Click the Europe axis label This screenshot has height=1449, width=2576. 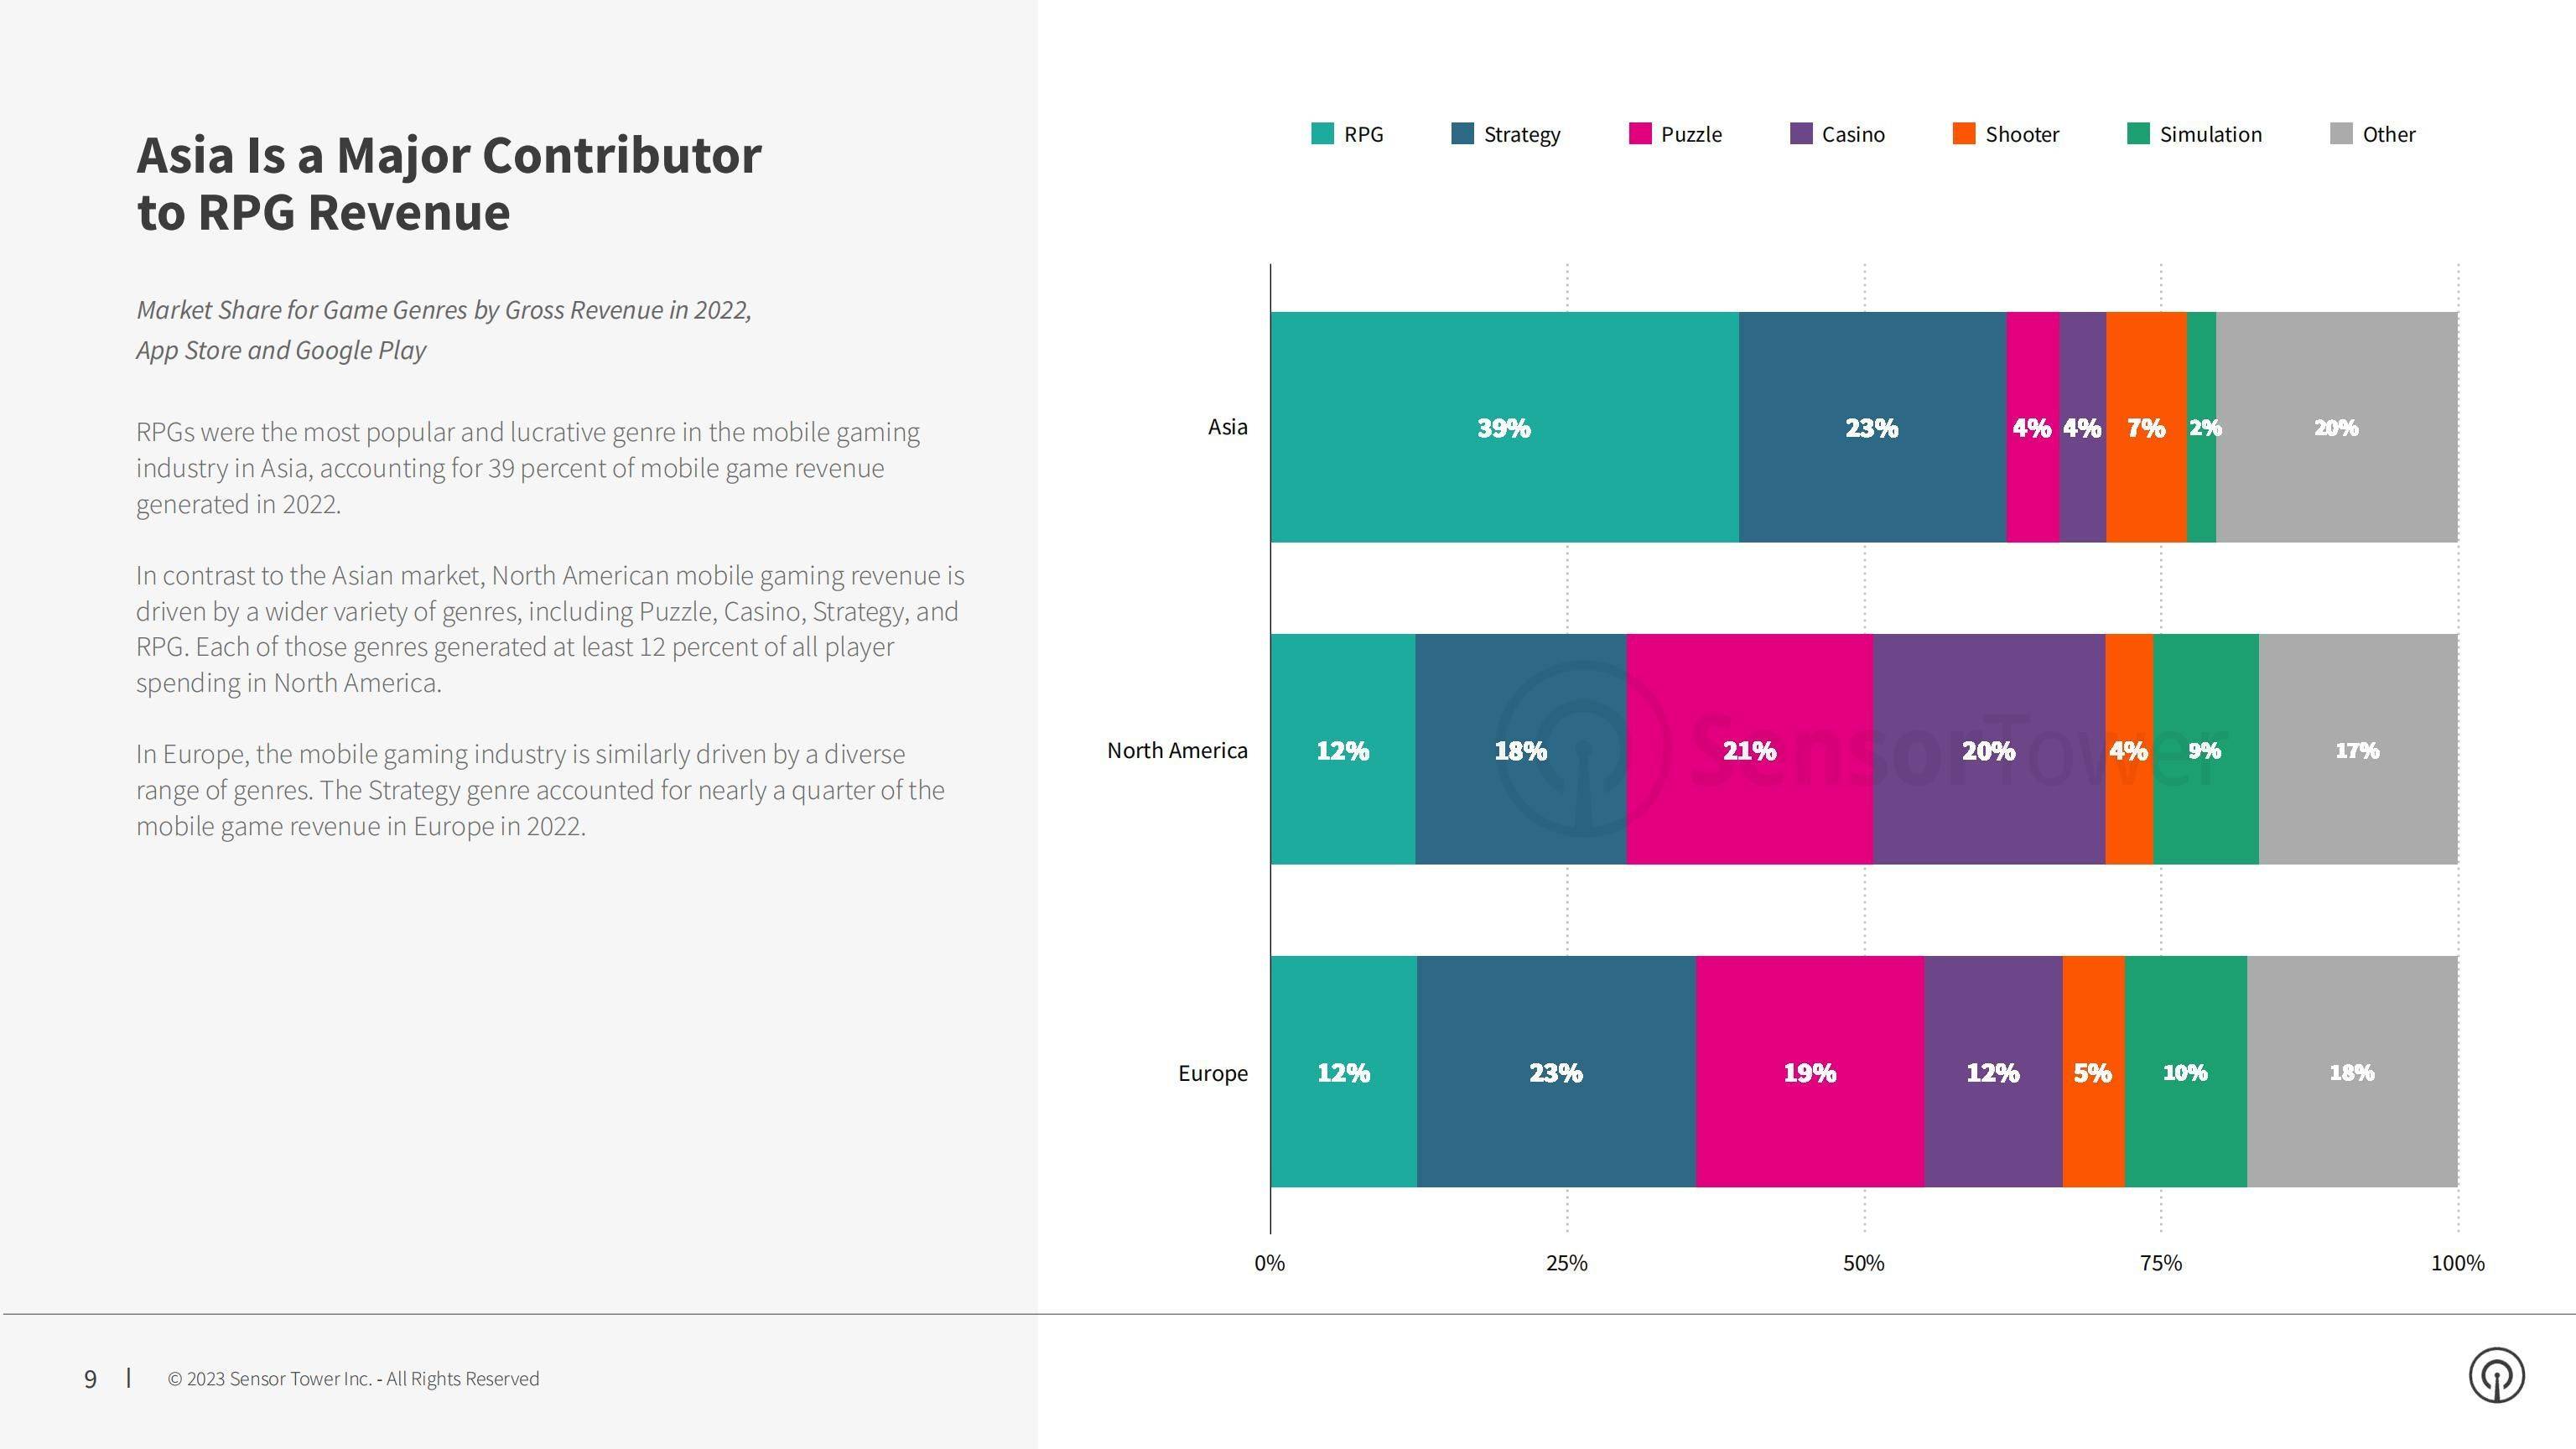point(1213,1073)
